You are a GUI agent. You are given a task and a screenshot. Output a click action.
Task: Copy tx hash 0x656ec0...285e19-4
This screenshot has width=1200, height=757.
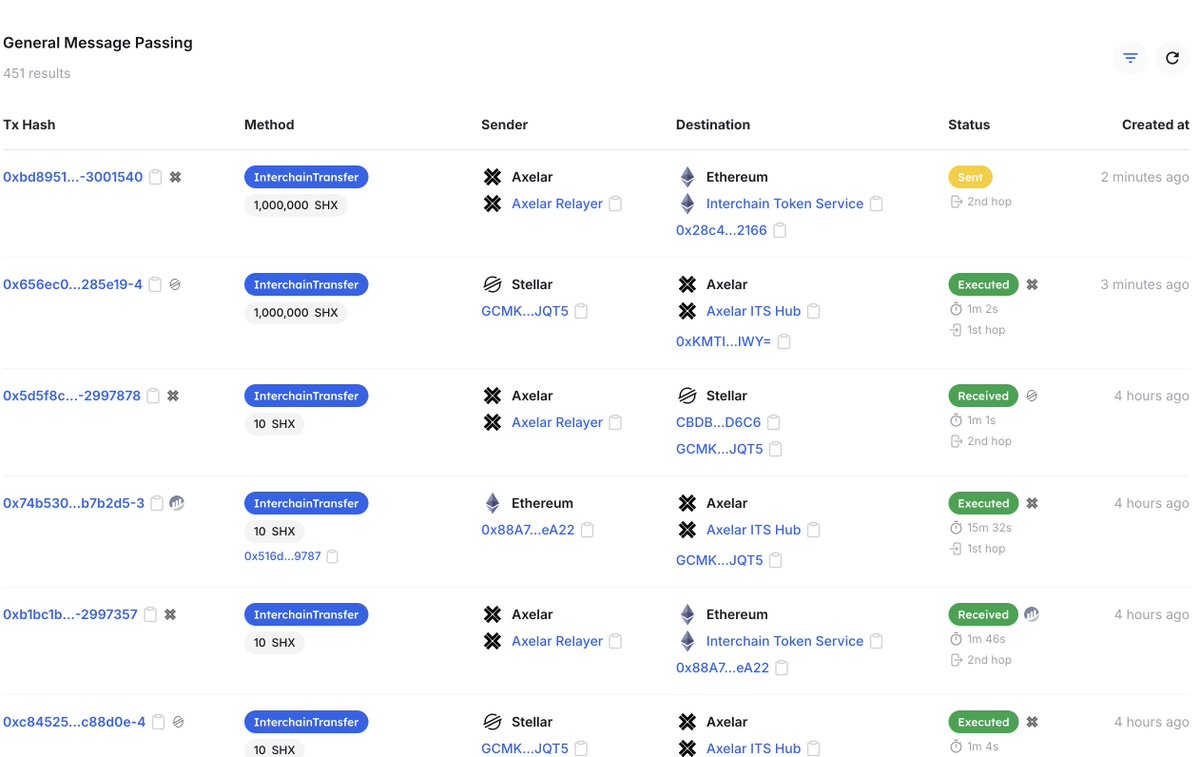coord(155,285)
